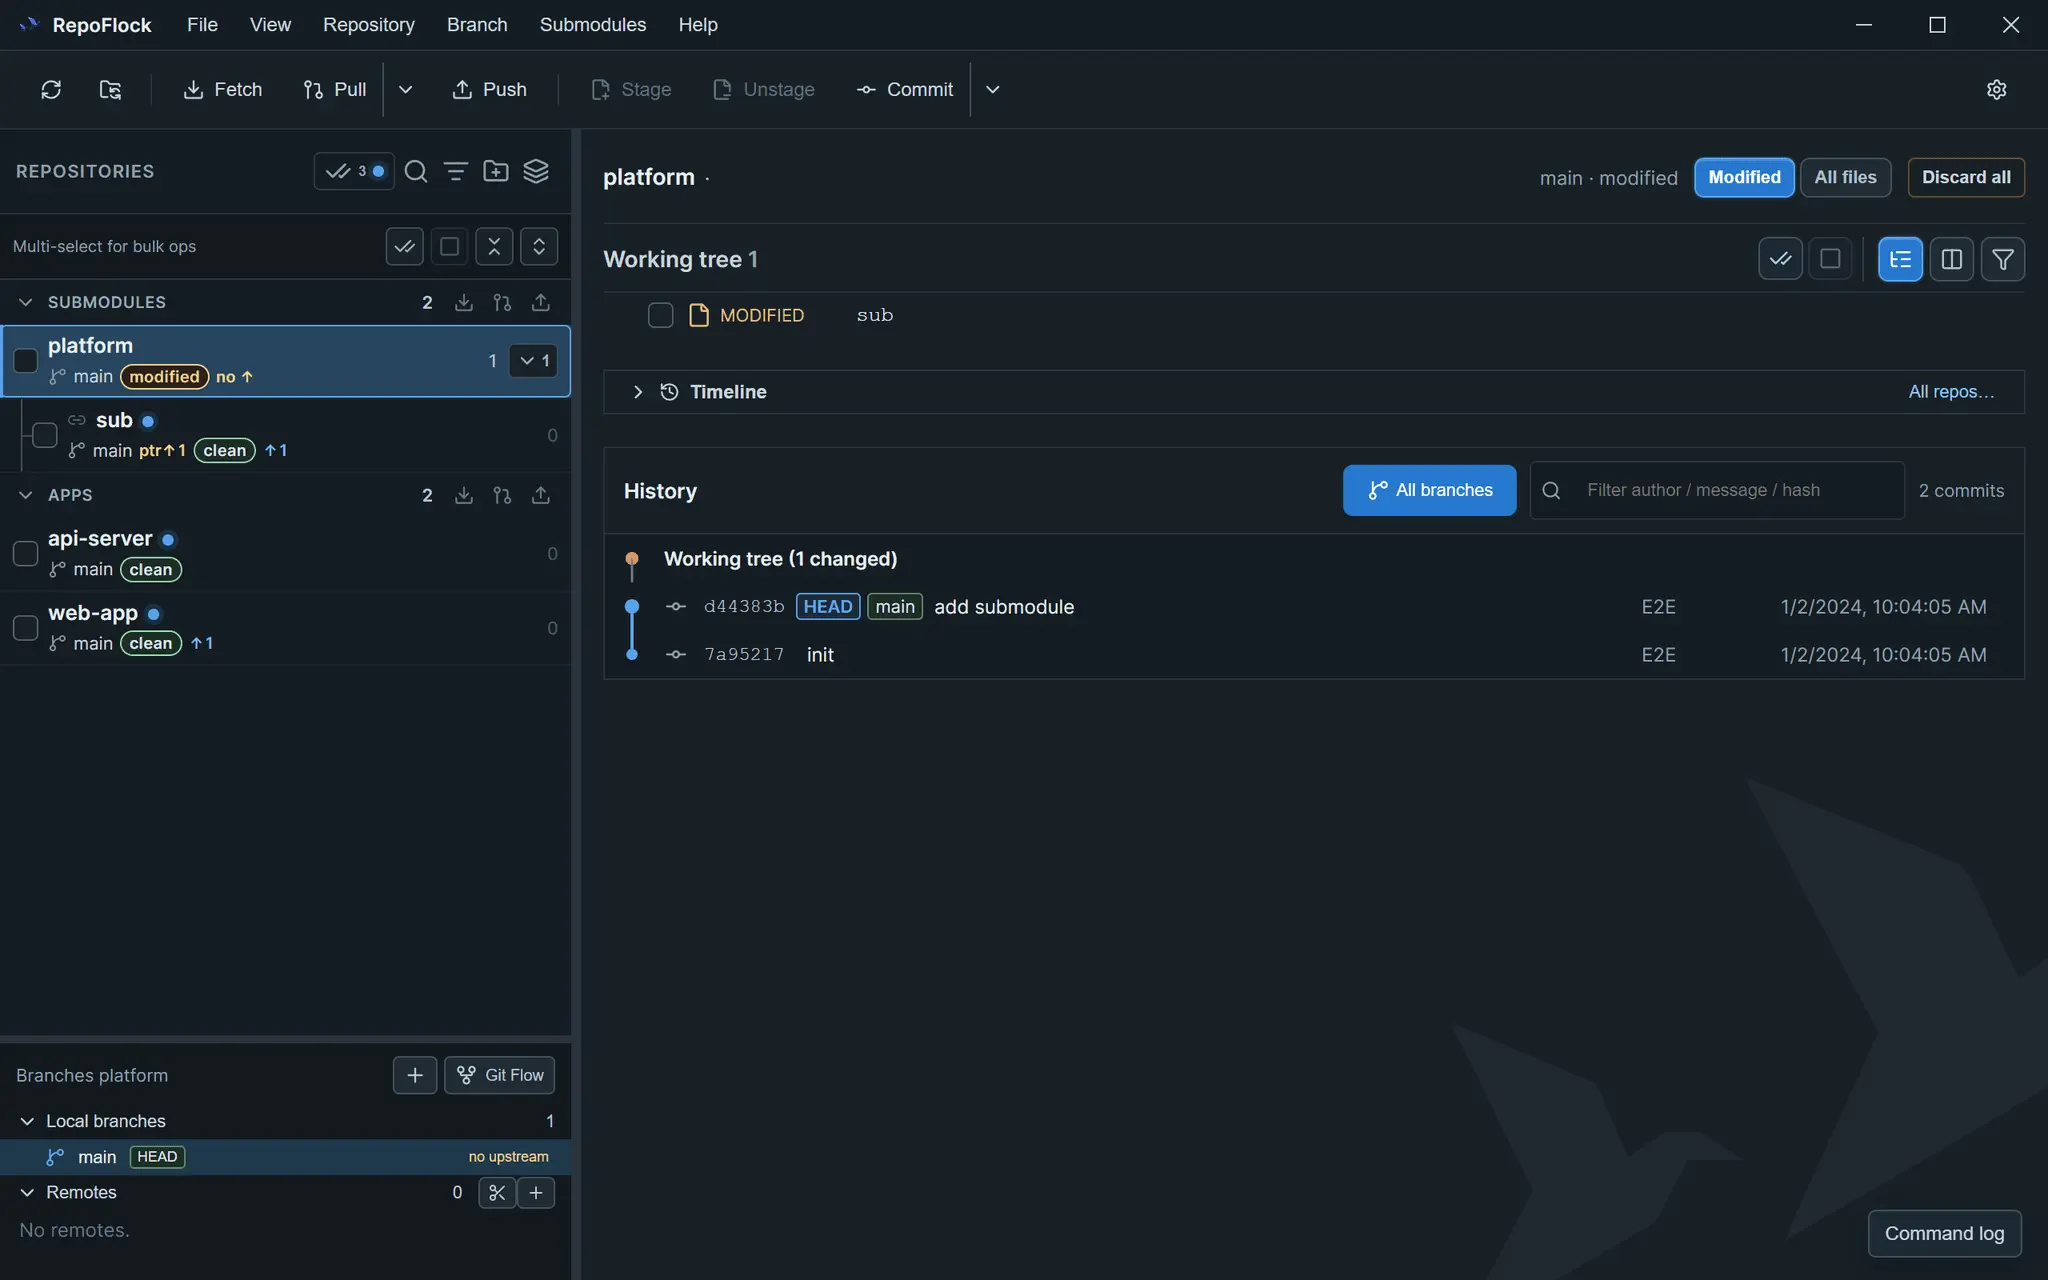
Task: Tick the MODIFIED sub file checkbox
Action: [x=660, y=315]
